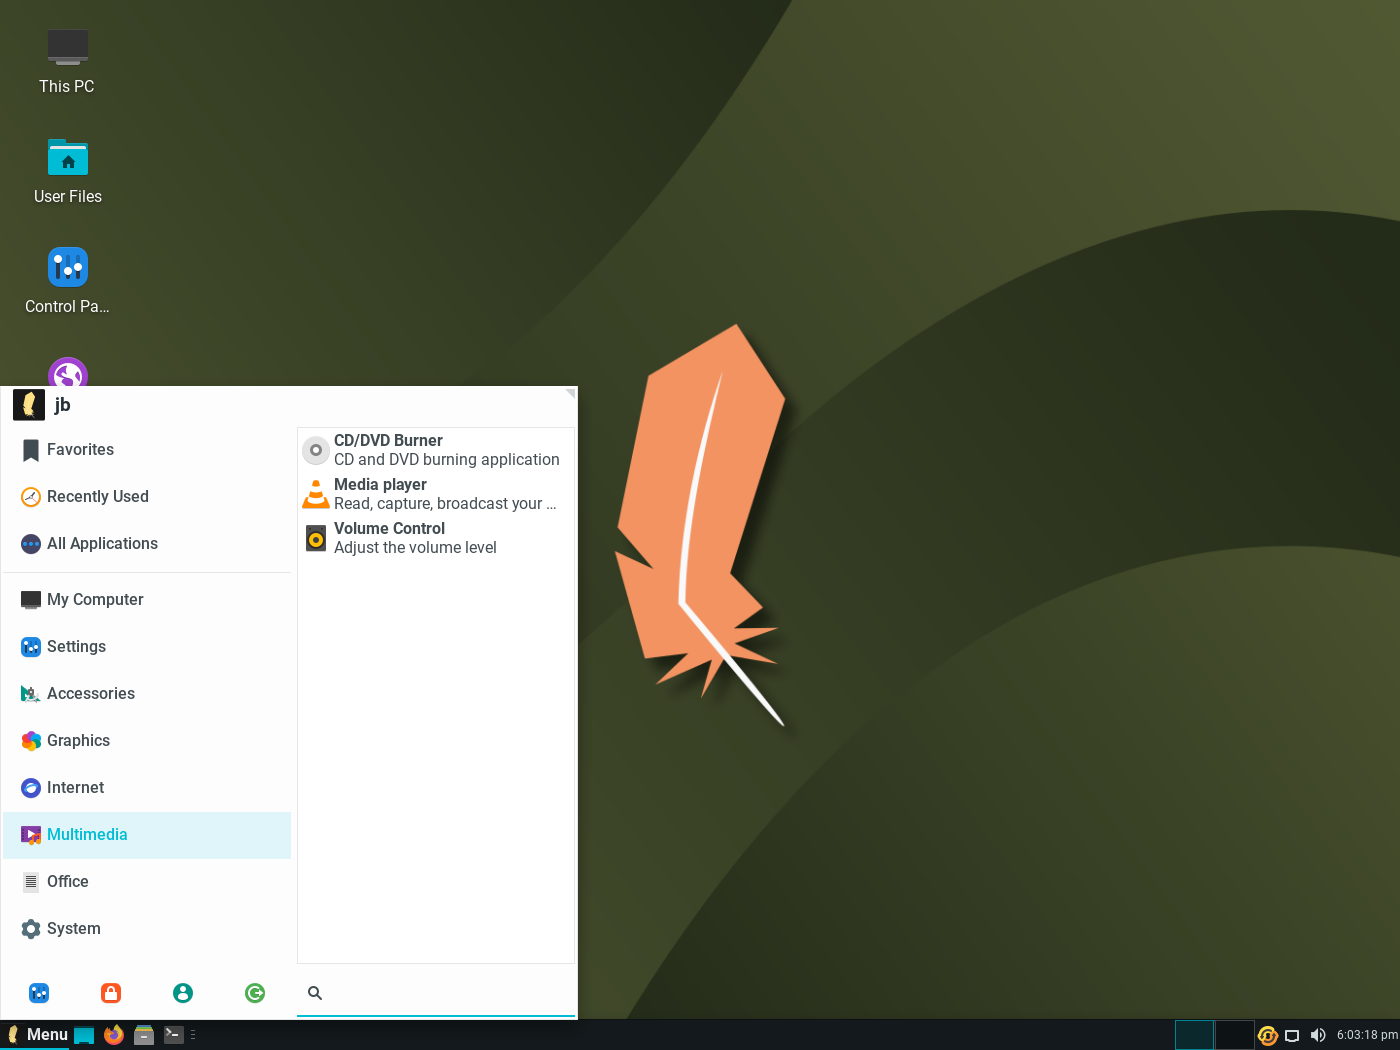Open the Graphics category
Image resolution: width=1400 pixels, height=1050 pixels.
click(147, 741)
